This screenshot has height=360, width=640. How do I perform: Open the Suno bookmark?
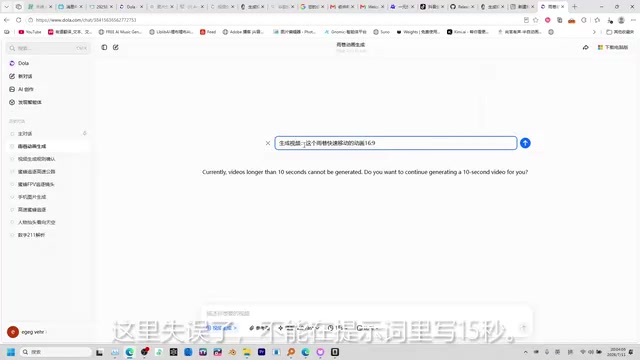(382, 32)
